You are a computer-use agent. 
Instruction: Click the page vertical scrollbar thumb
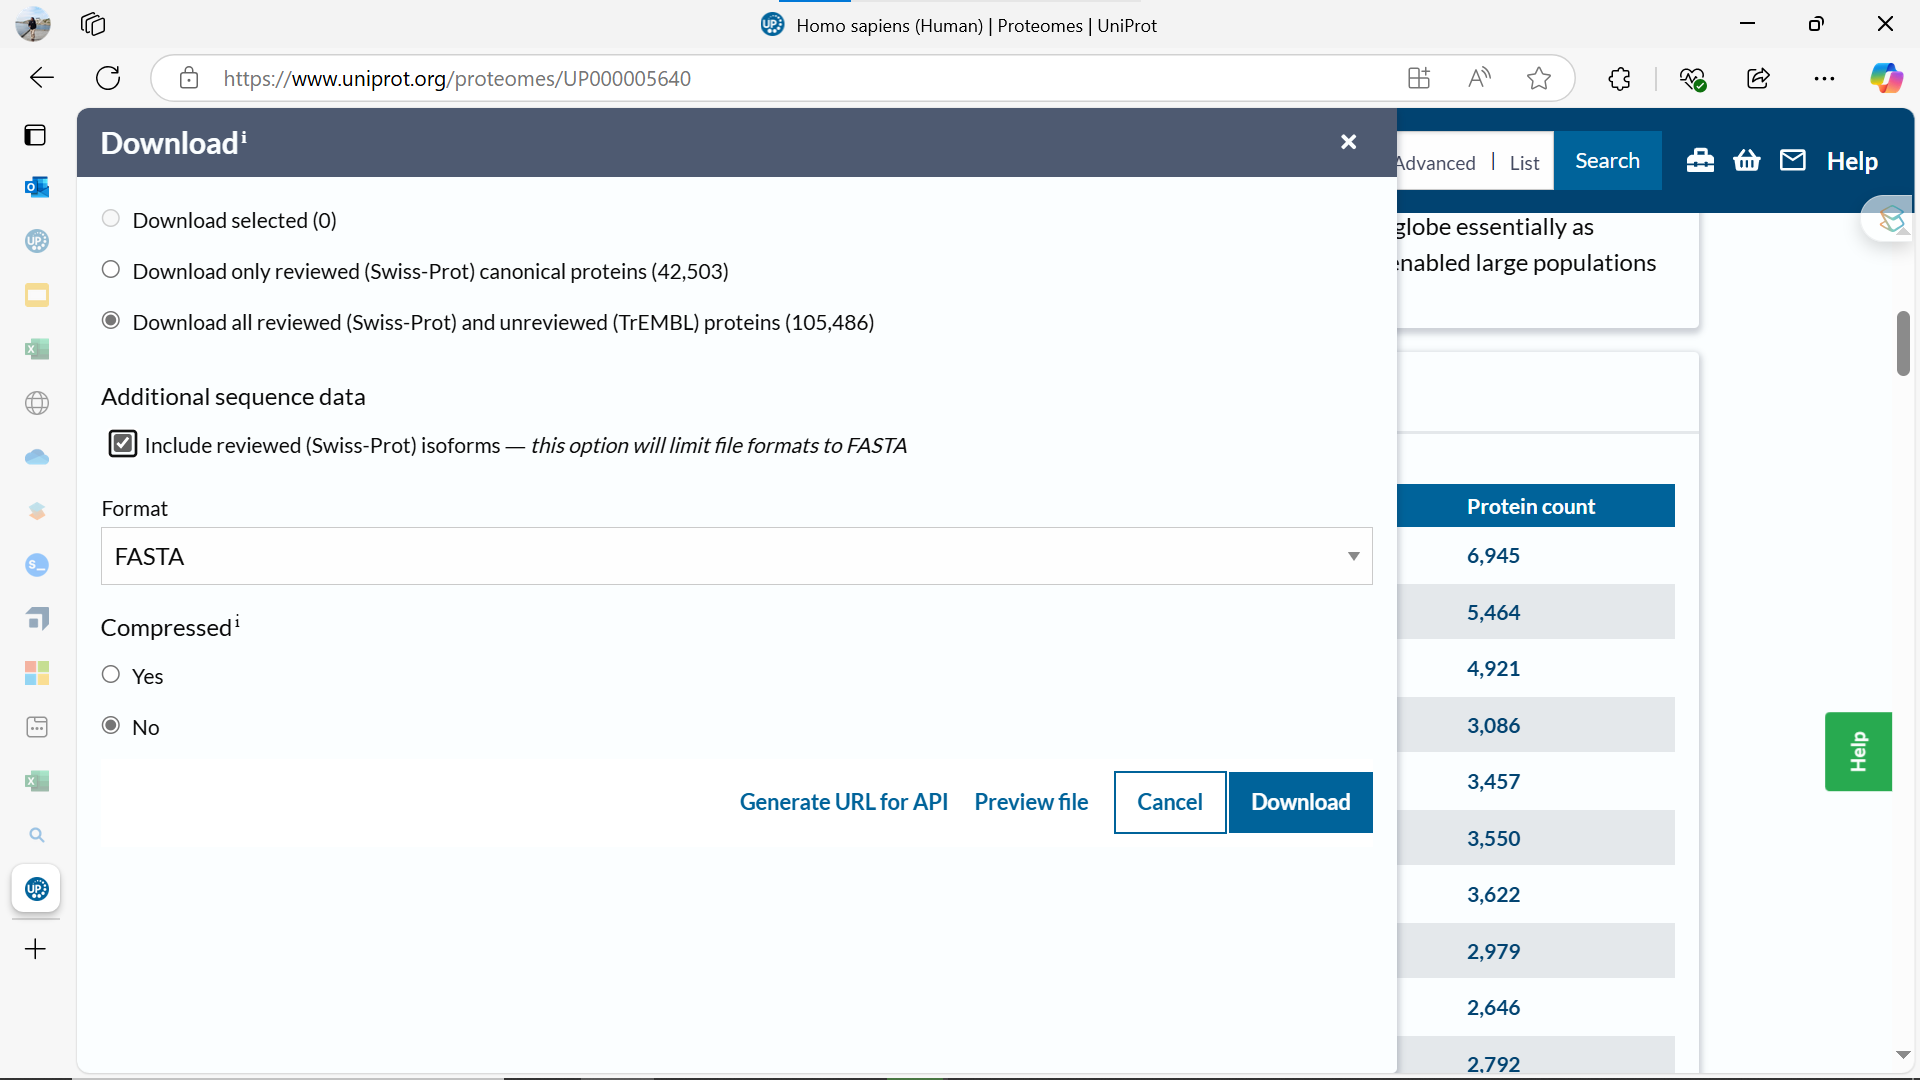click(1902, 343)
